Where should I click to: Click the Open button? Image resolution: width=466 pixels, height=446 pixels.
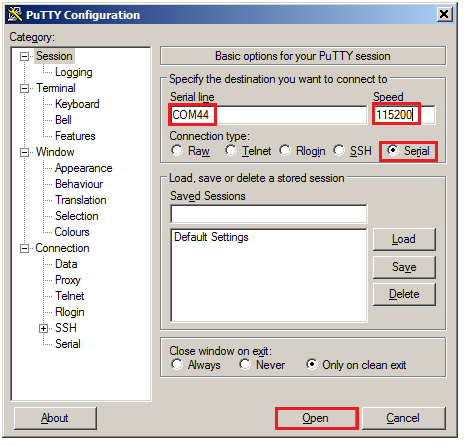coord(317,418)
